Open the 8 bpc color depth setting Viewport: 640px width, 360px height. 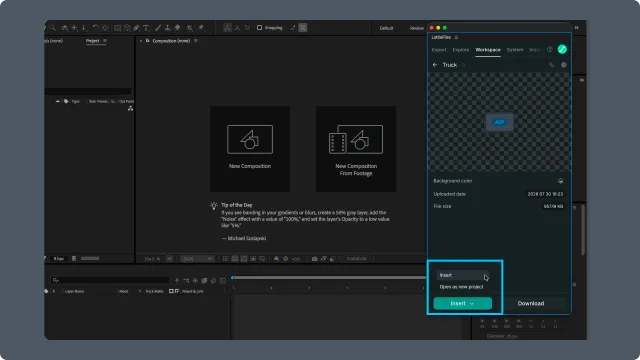[59, 259]
